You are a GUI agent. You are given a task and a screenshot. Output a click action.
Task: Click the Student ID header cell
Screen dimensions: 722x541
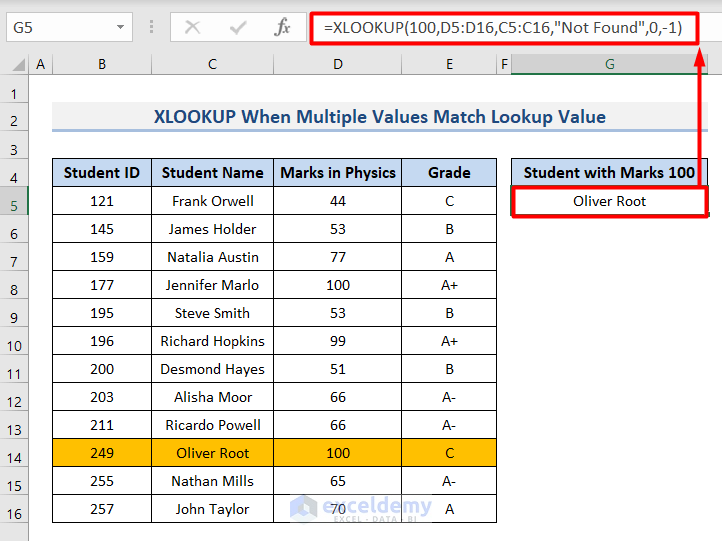(x=102, y=173)
